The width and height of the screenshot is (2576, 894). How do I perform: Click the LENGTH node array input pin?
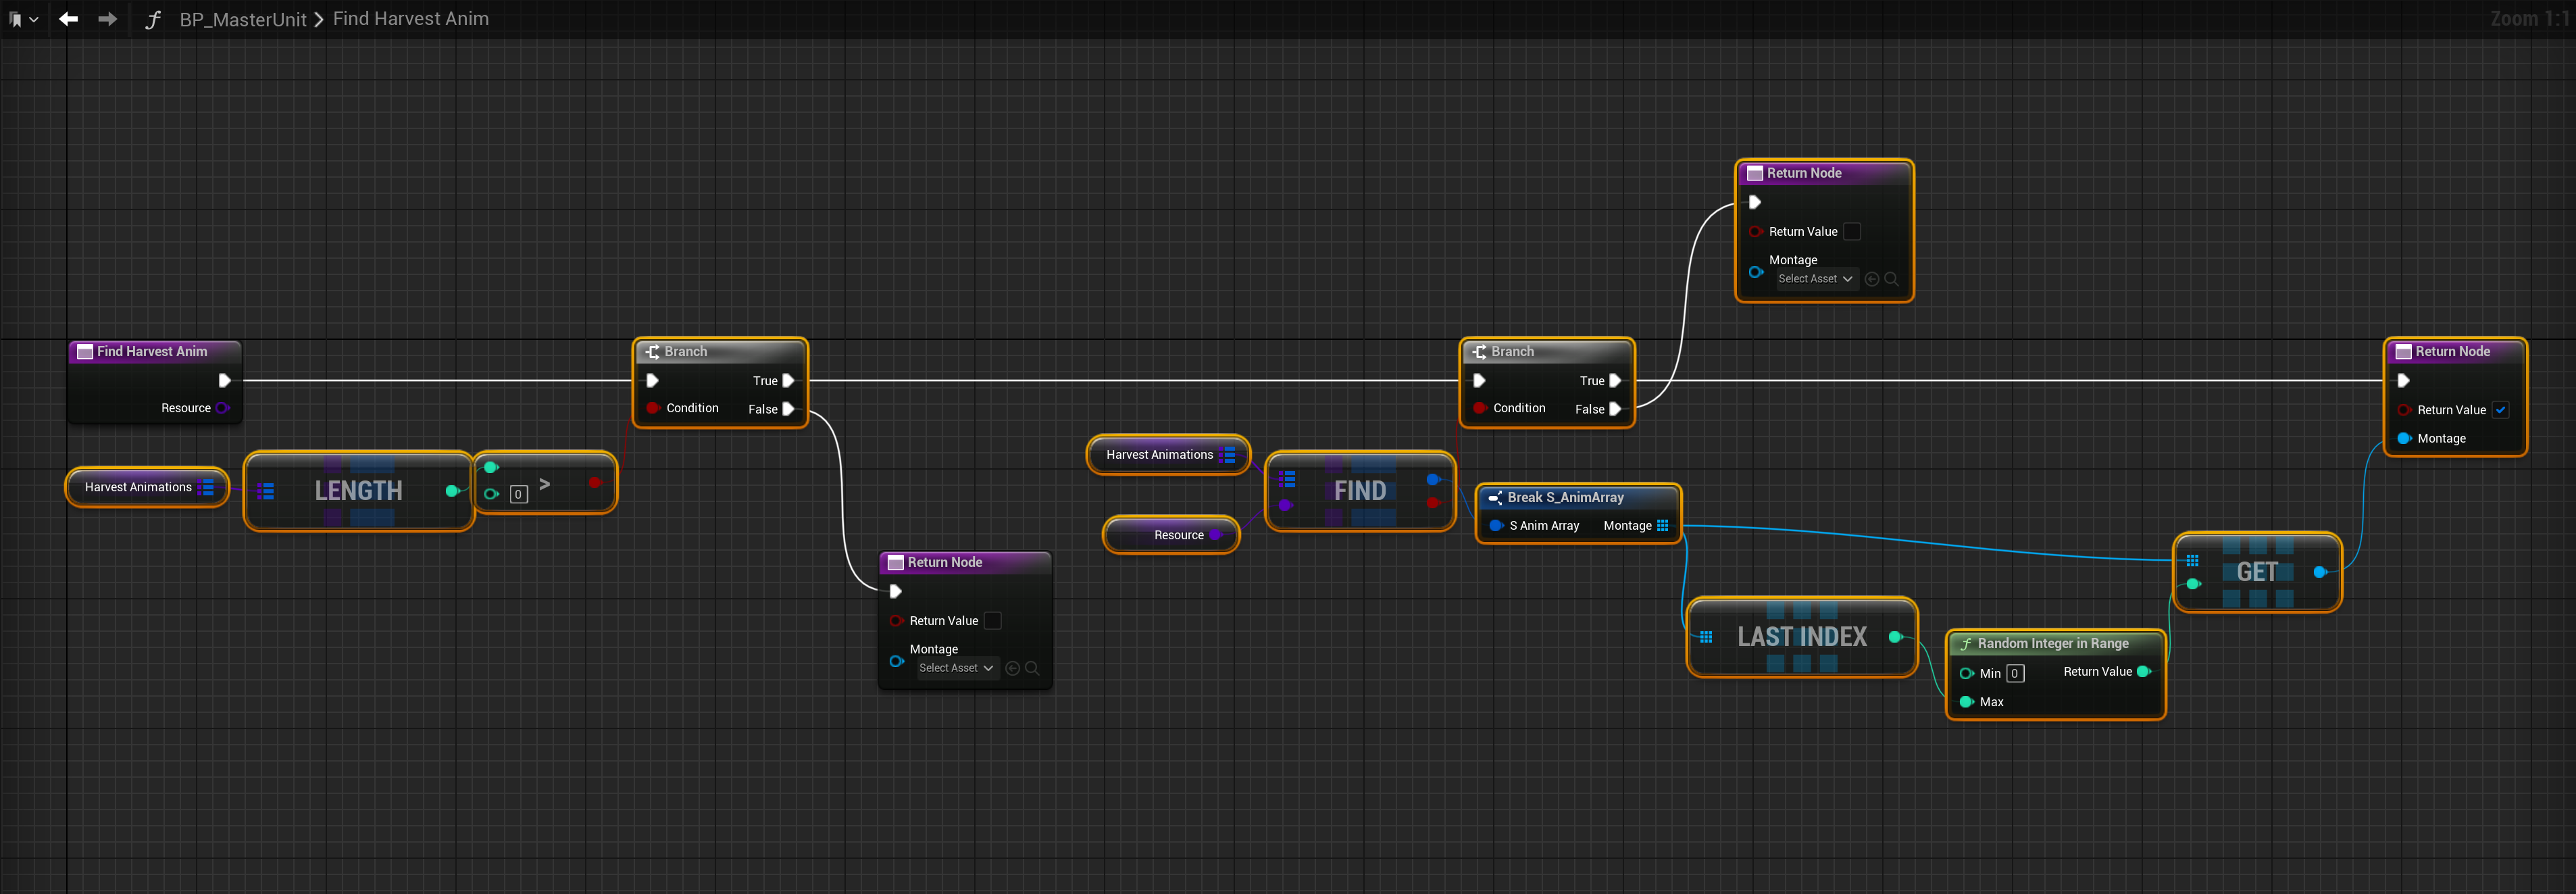pyautogui.click(x=266, y=491)
